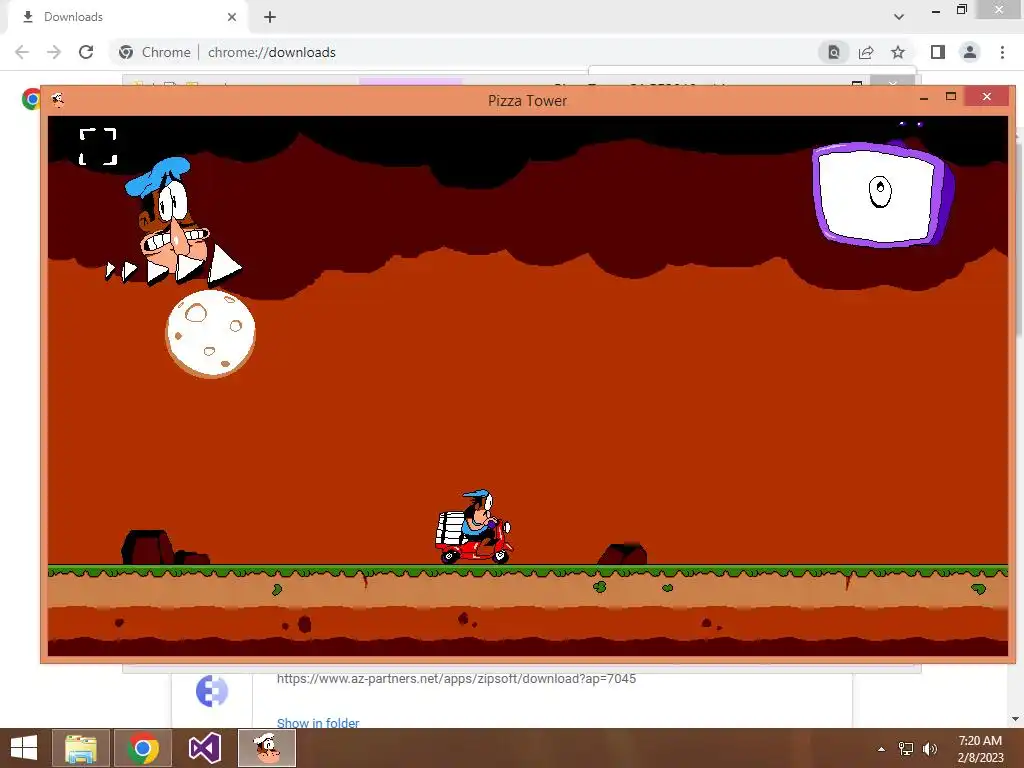The width and height of the screenshot is (1024, 768).
Task: Go forward in Chrome
Action: (54, 52)
